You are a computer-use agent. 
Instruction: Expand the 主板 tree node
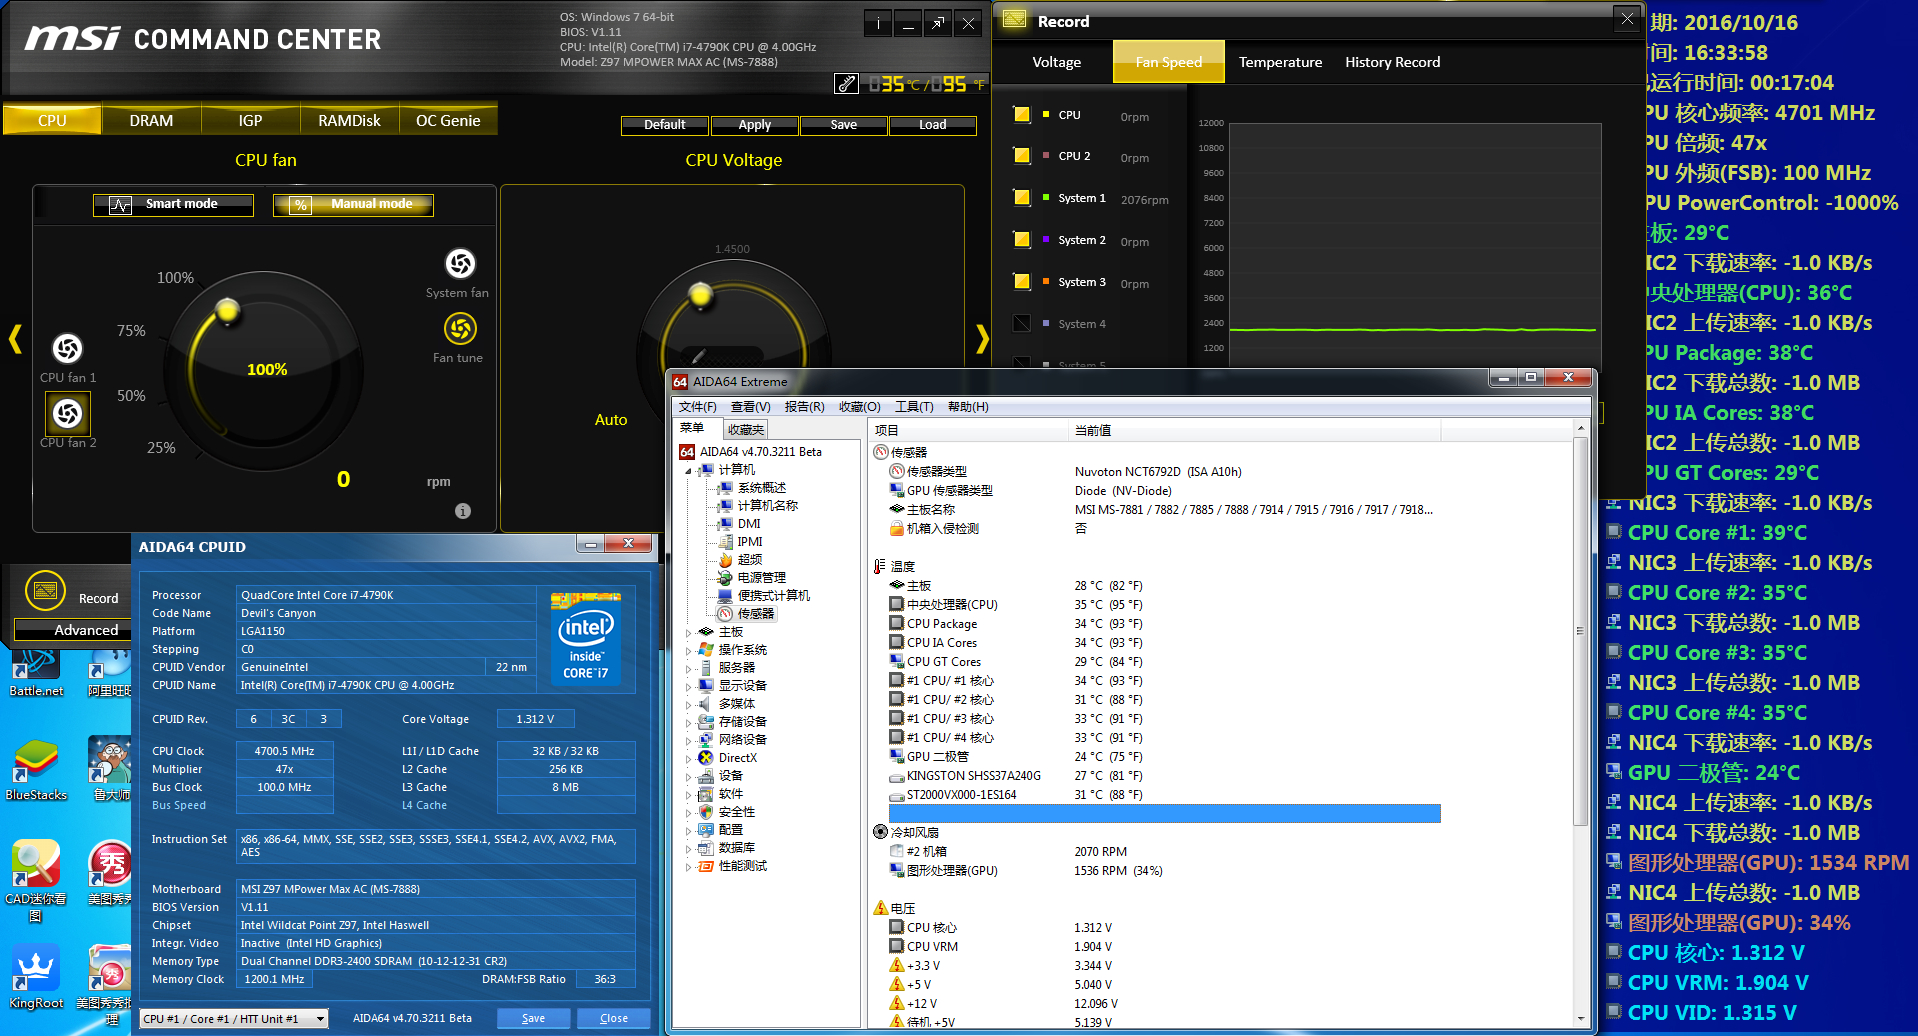tap(688, 632)
